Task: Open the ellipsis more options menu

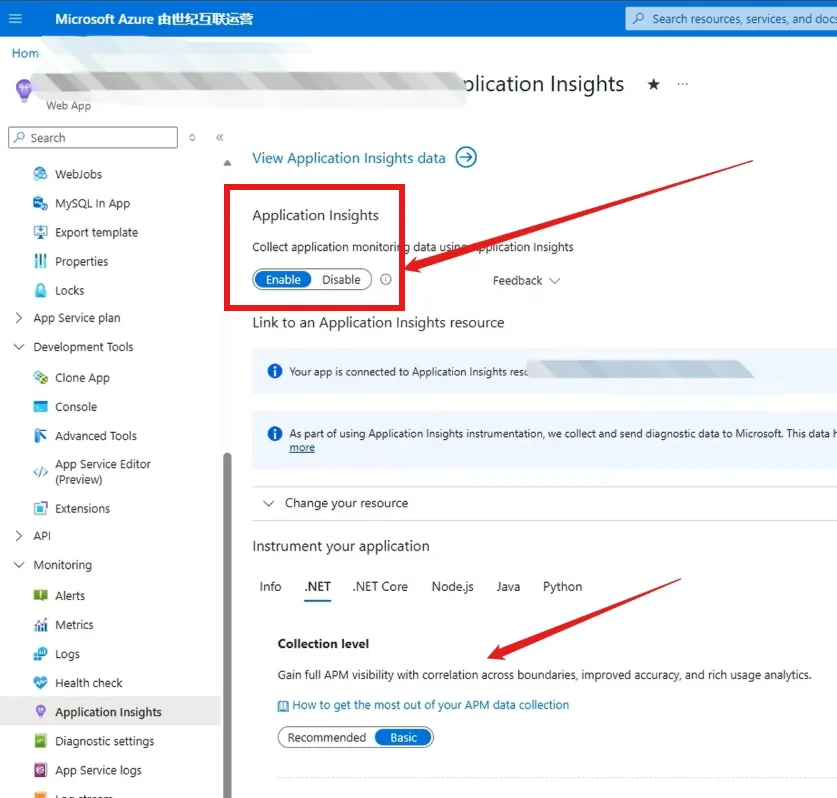Action: [682, 84]
